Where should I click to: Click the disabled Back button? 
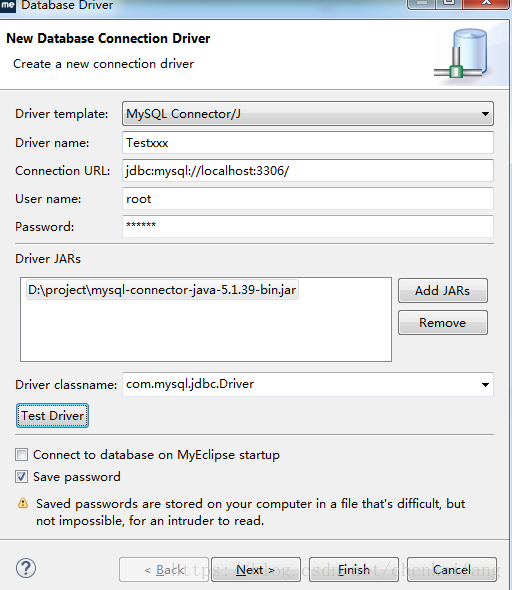164,570
